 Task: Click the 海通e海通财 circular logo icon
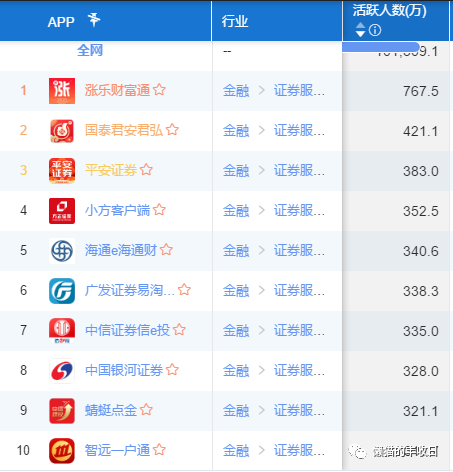(x=62, y=251)
